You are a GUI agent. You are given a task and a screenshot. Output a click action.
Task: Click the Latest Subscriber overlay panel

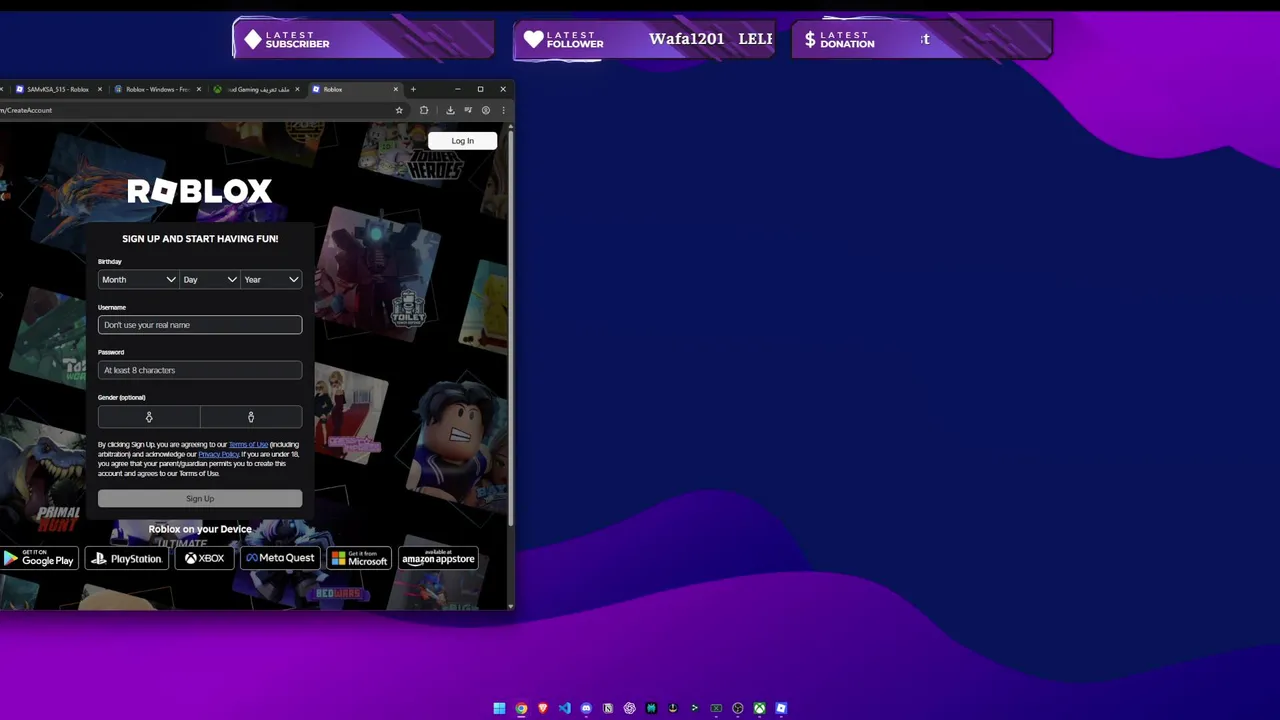[x=364, y=39]
